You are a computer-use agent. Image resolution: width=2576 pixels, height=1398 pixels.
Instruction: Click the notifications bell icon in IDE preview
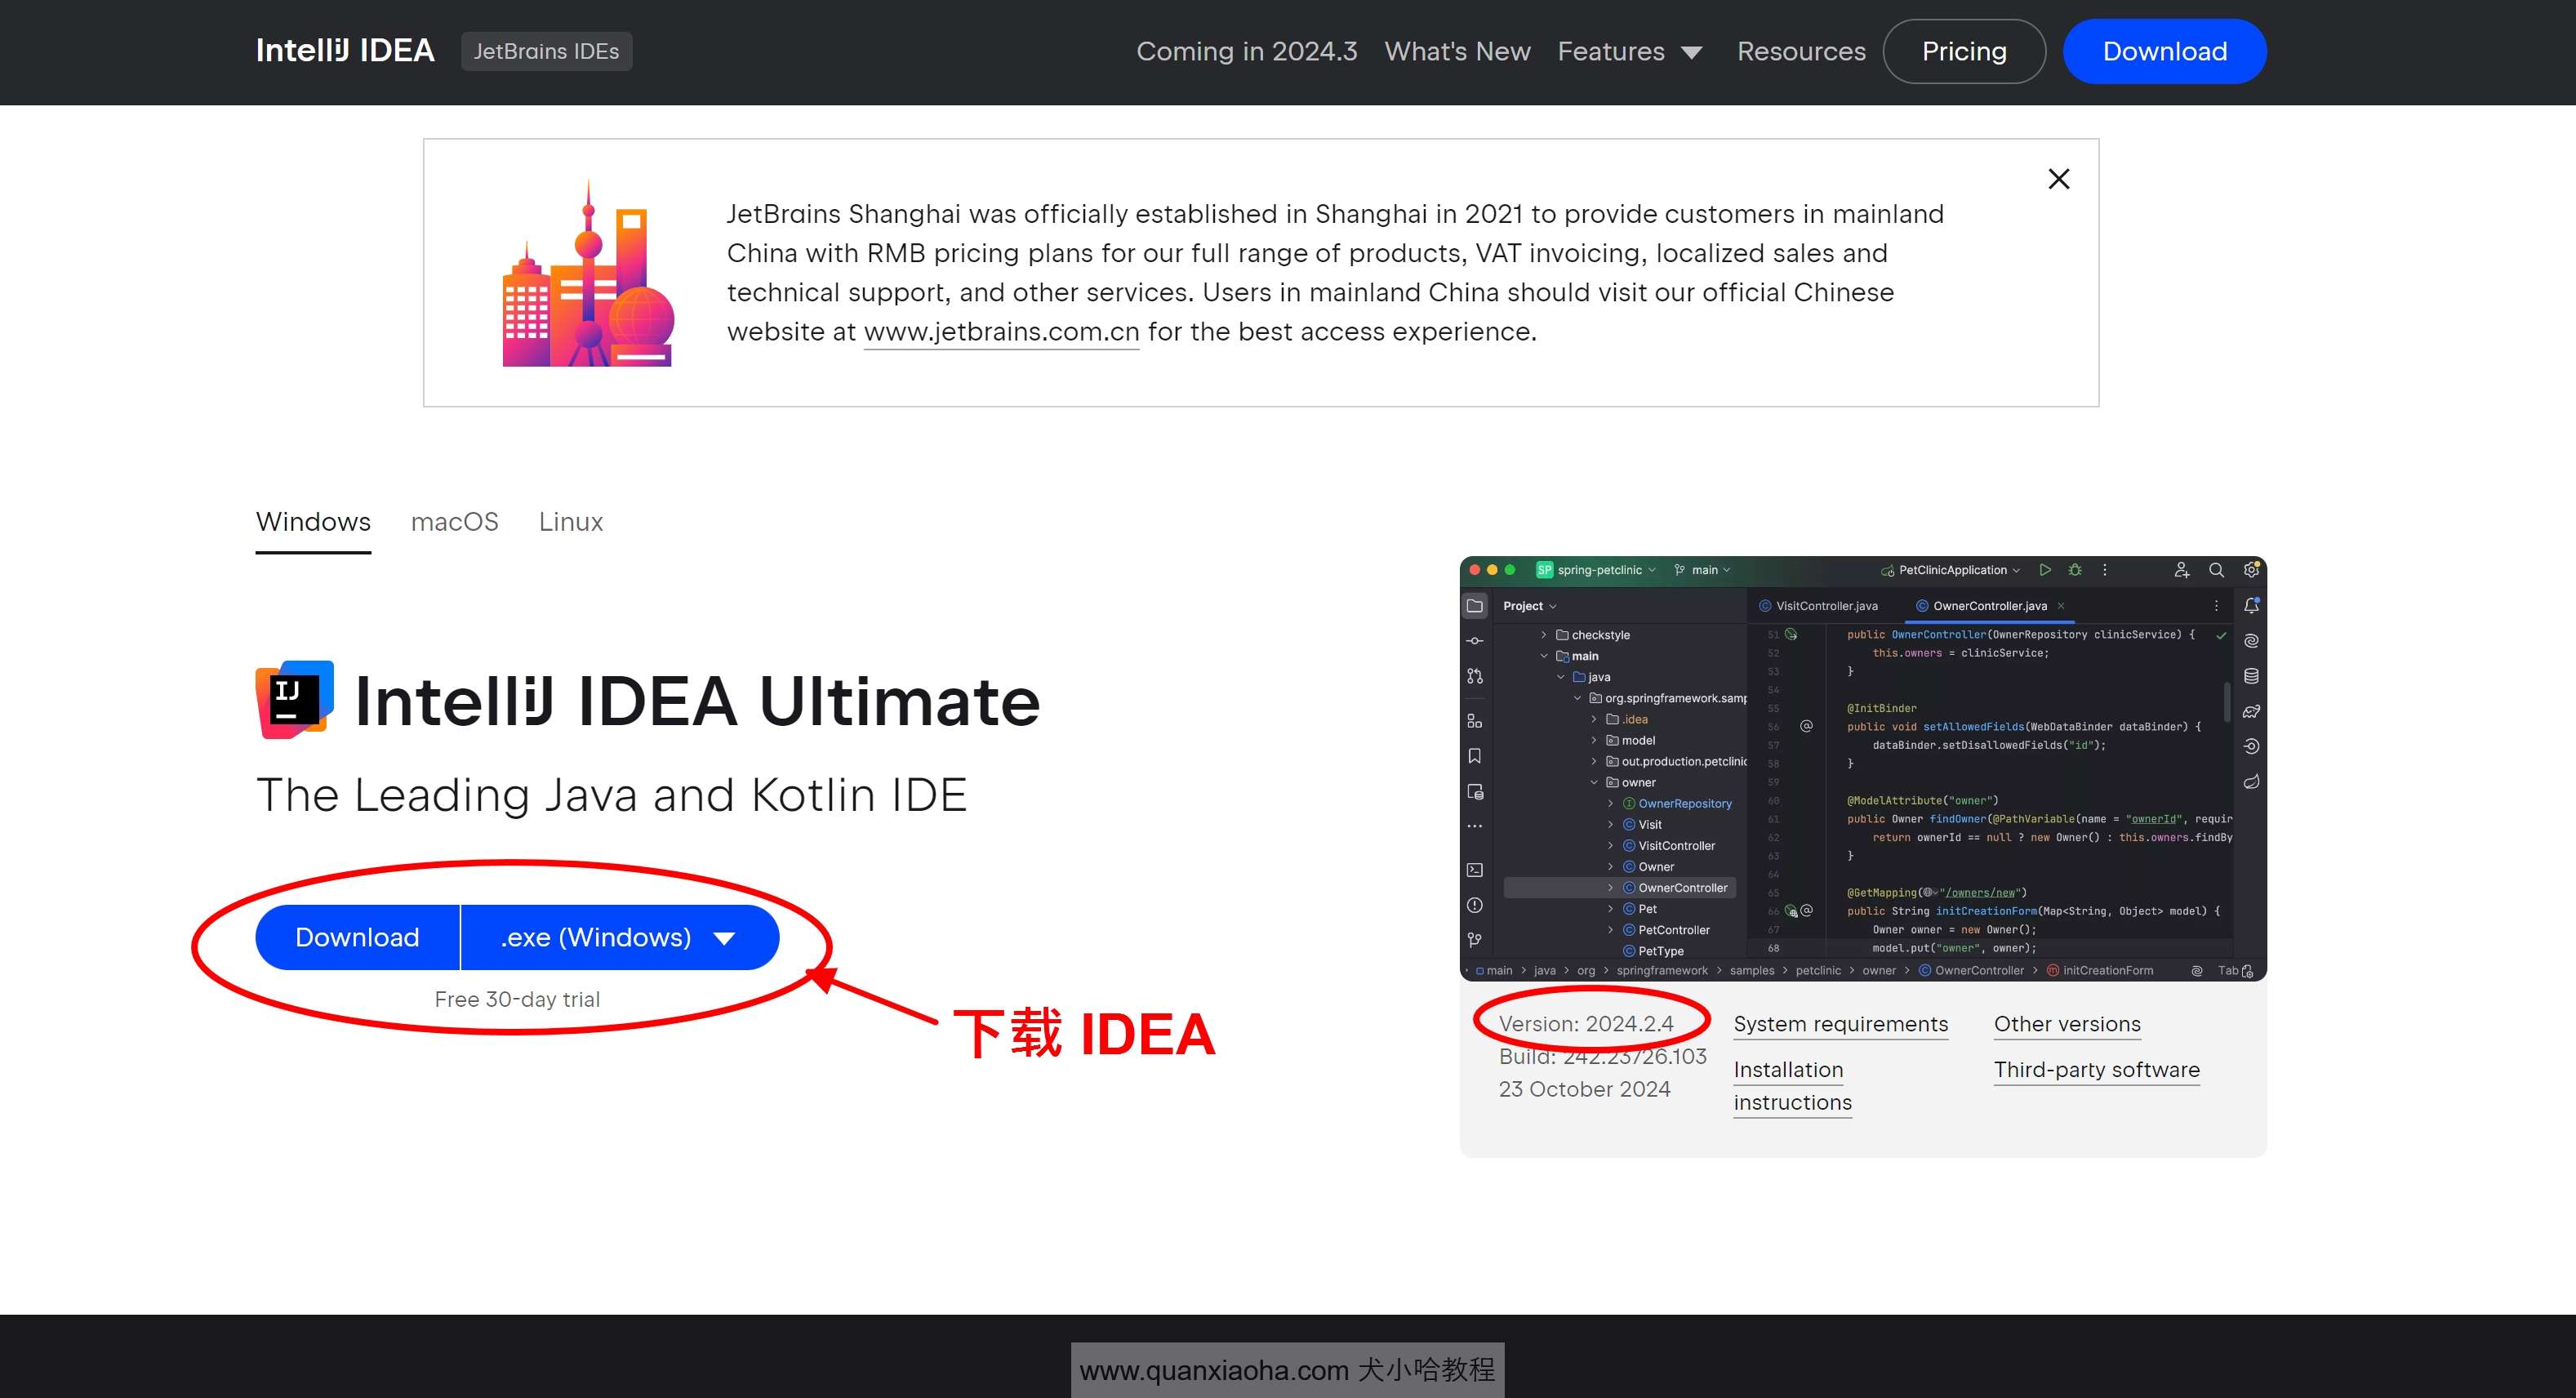2251,606
